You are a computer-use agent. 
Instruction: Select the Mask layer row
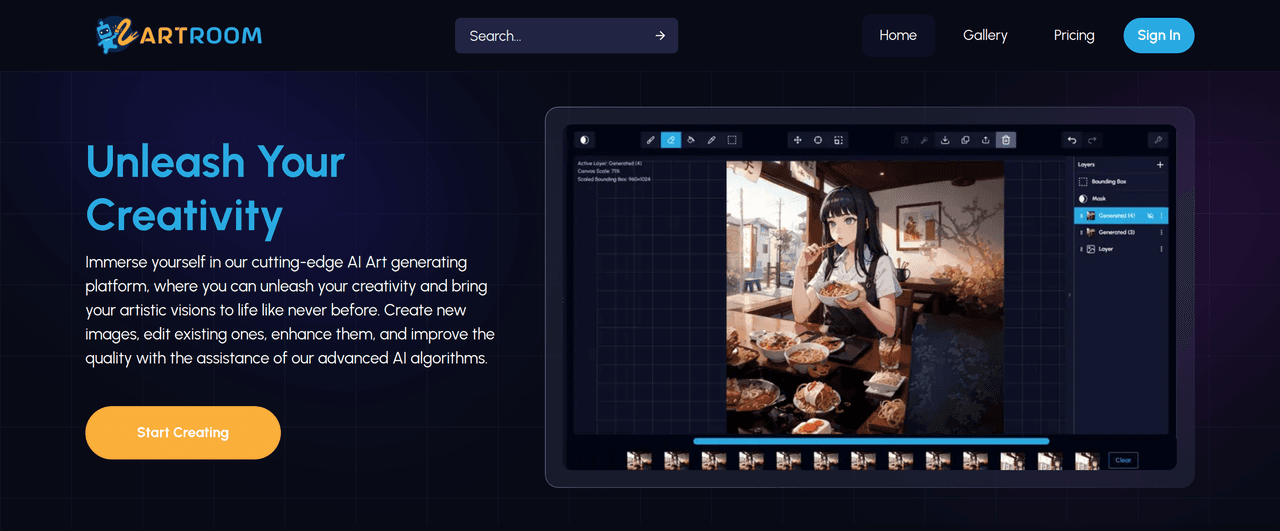(1121, 199)
